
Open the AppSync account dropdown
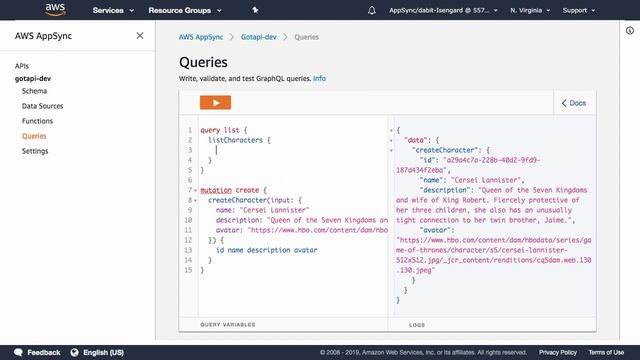pyautogui.click(x=443, y=10)
